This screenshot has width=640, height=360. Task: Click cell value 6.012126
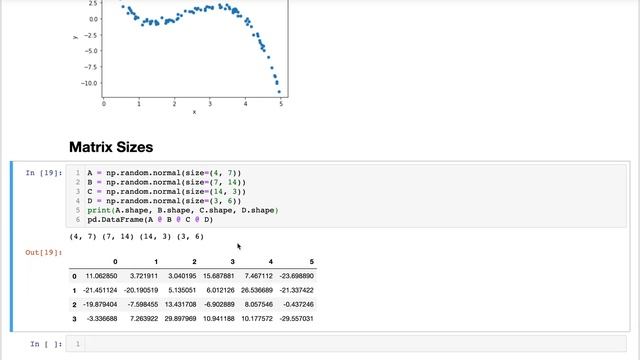click(x=220, y=291)
